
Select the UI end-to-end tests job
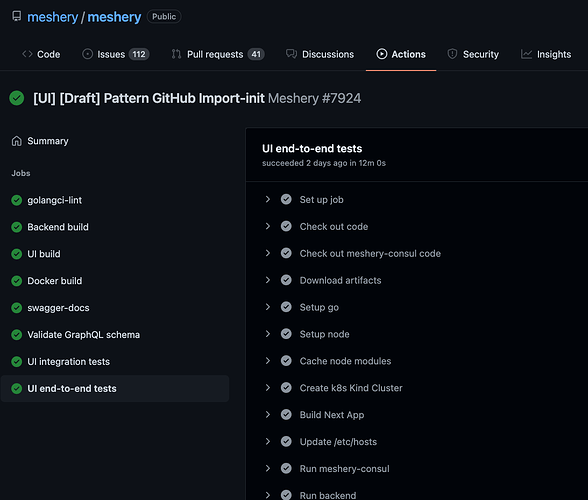click(x=115, y=389)
